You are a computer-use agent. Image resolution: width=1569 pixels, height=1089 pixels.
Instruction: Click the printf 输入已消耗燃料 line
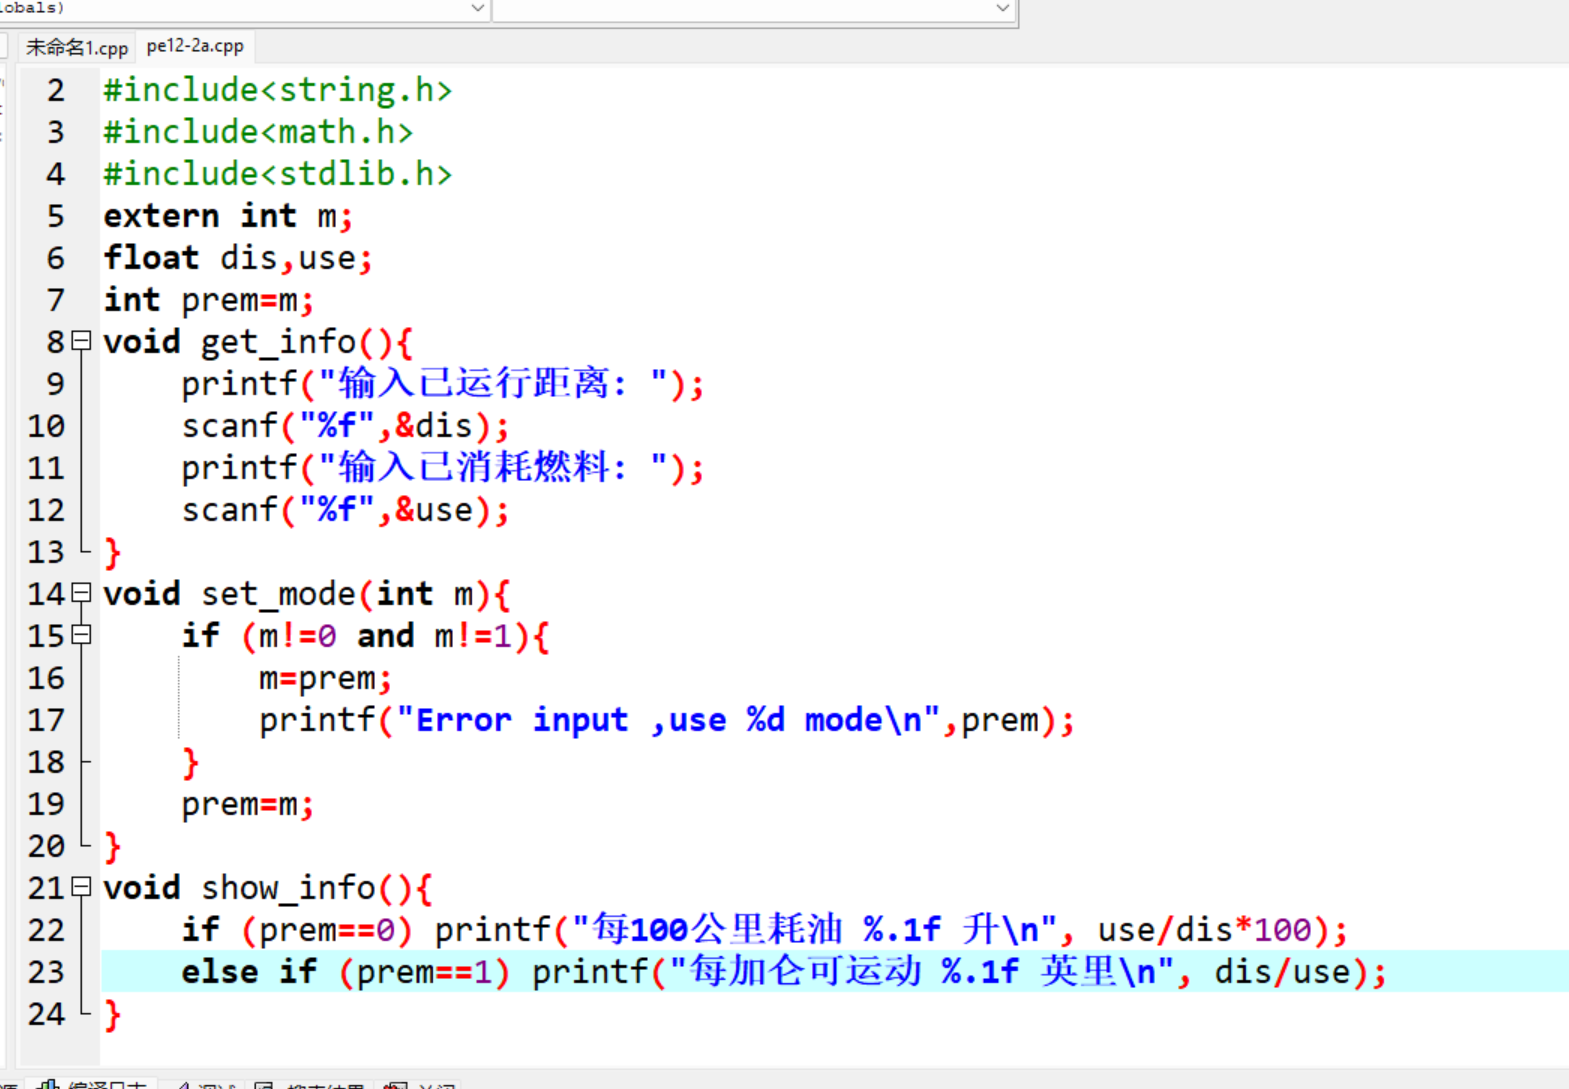point(443,468)
